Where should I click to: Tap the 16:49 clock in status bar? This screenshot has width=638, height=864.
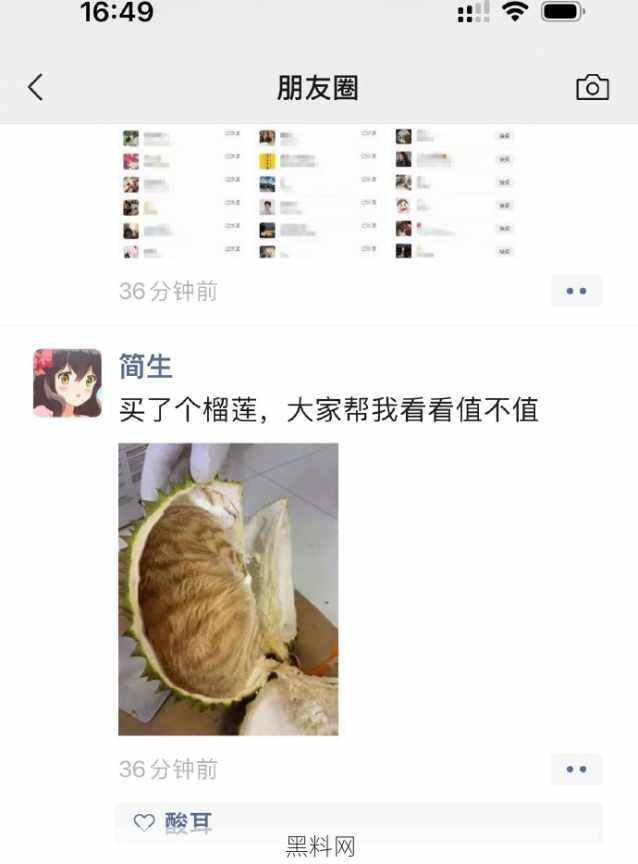[x=117, y=12]
